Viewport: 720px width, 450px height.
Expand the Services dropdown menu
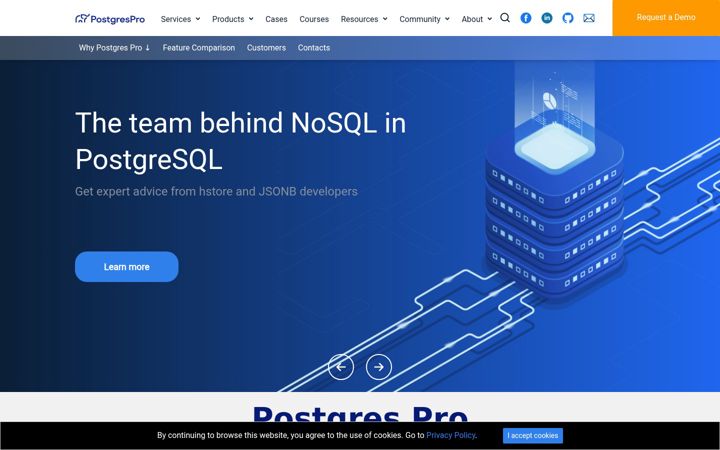tap(180, 19)
